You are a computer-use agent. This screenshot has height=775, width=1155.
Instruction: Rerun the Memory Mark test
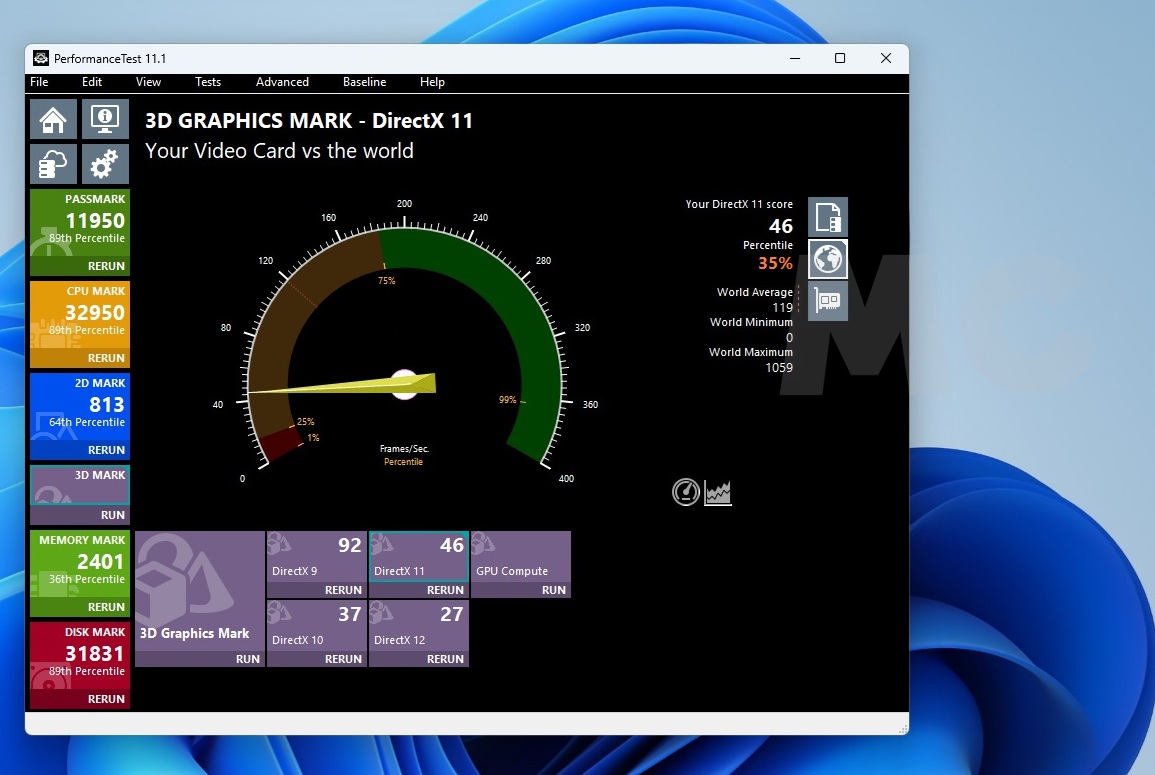click(106, 607)
